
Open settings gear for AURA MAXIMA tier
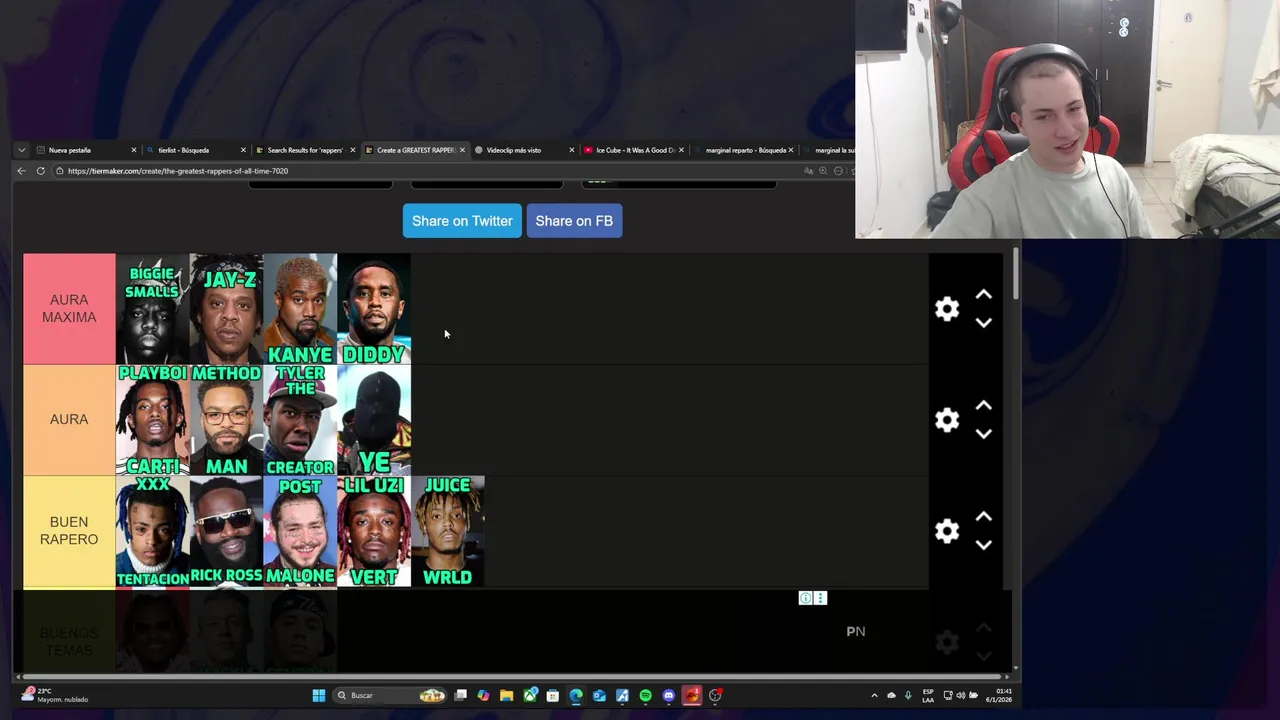pos(946,309)
